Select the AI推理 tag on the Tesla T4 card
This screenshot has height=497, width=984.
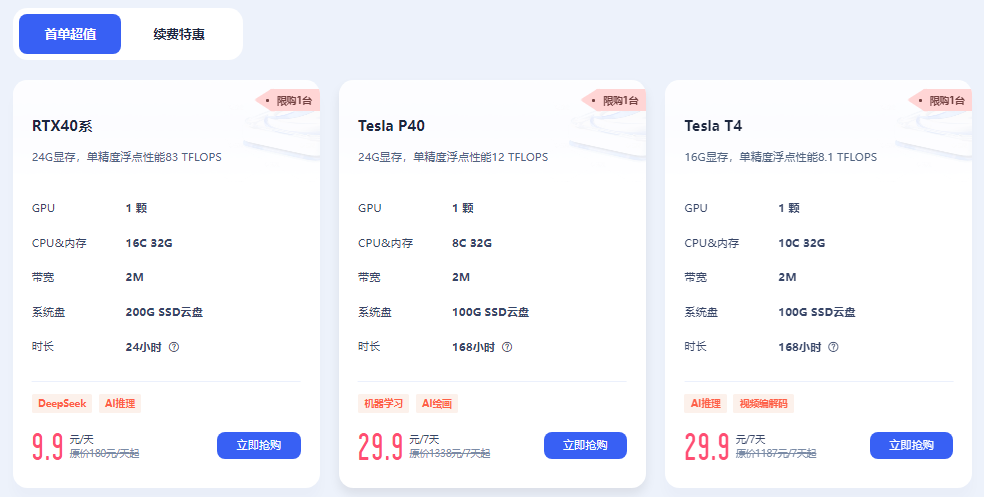click(706, 403)
